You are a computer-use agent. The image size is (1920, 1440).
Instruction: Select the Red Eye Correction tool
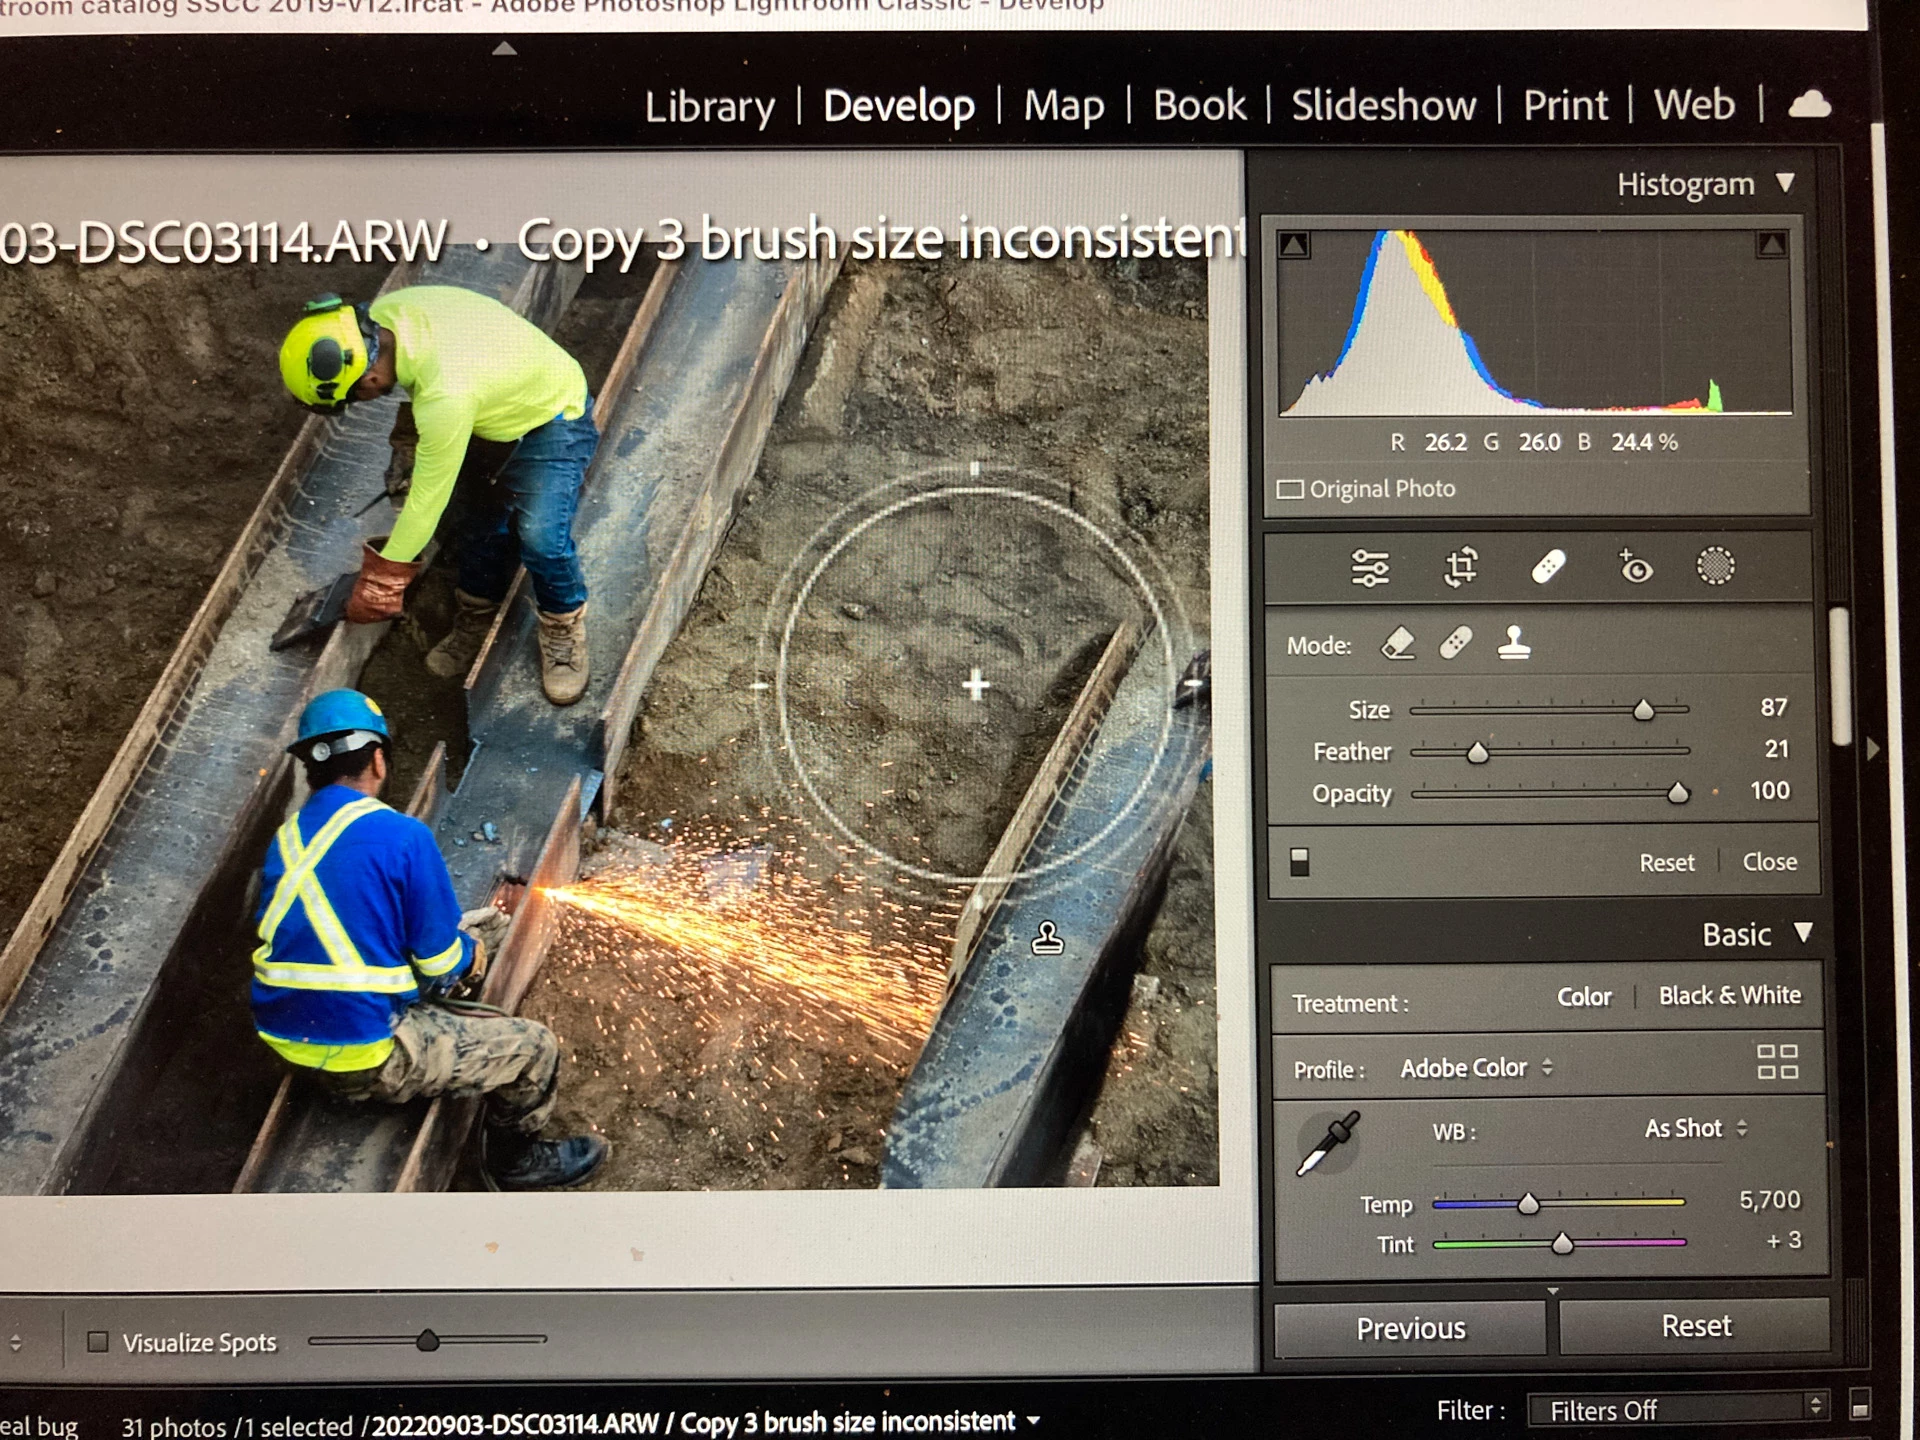(1635, 567)
